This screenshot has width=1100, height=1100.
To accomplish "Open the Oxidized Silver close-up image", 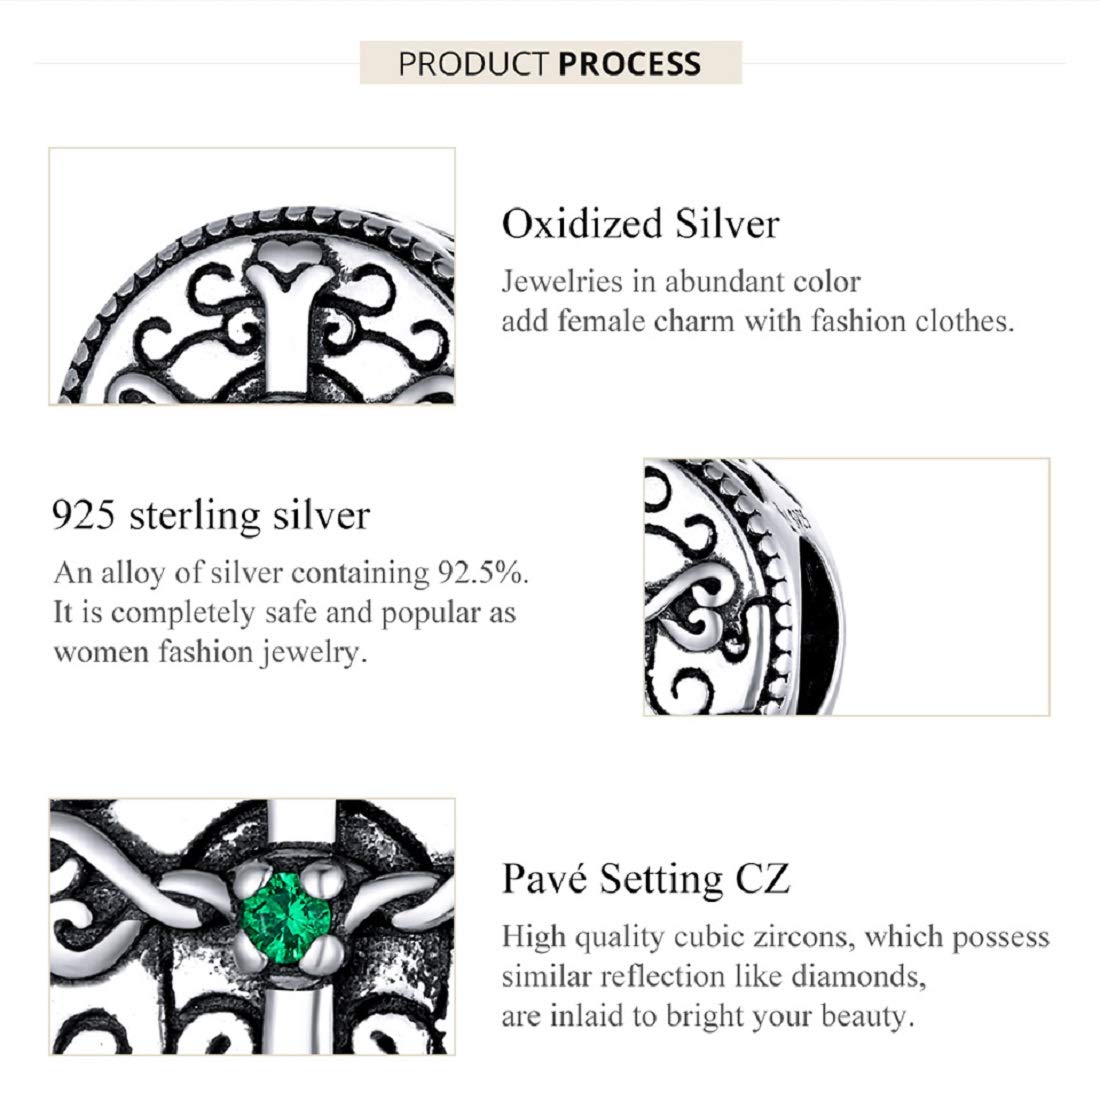I will [x=251, y=276].
